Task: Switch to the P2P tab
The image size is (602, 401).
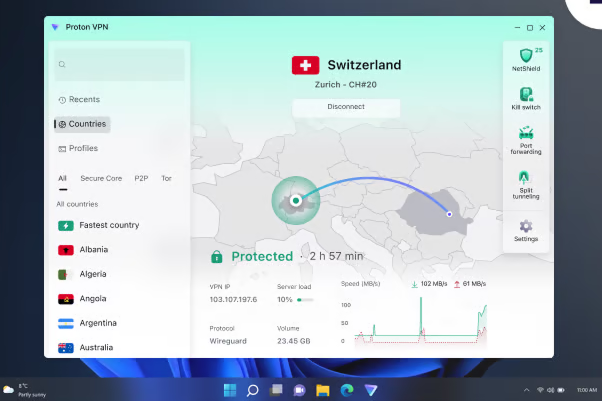Action: coord(141,178)
